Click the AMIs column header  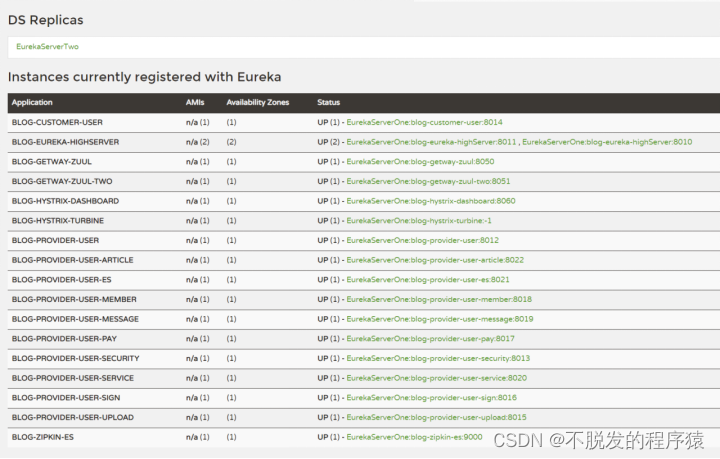point(195,102)
